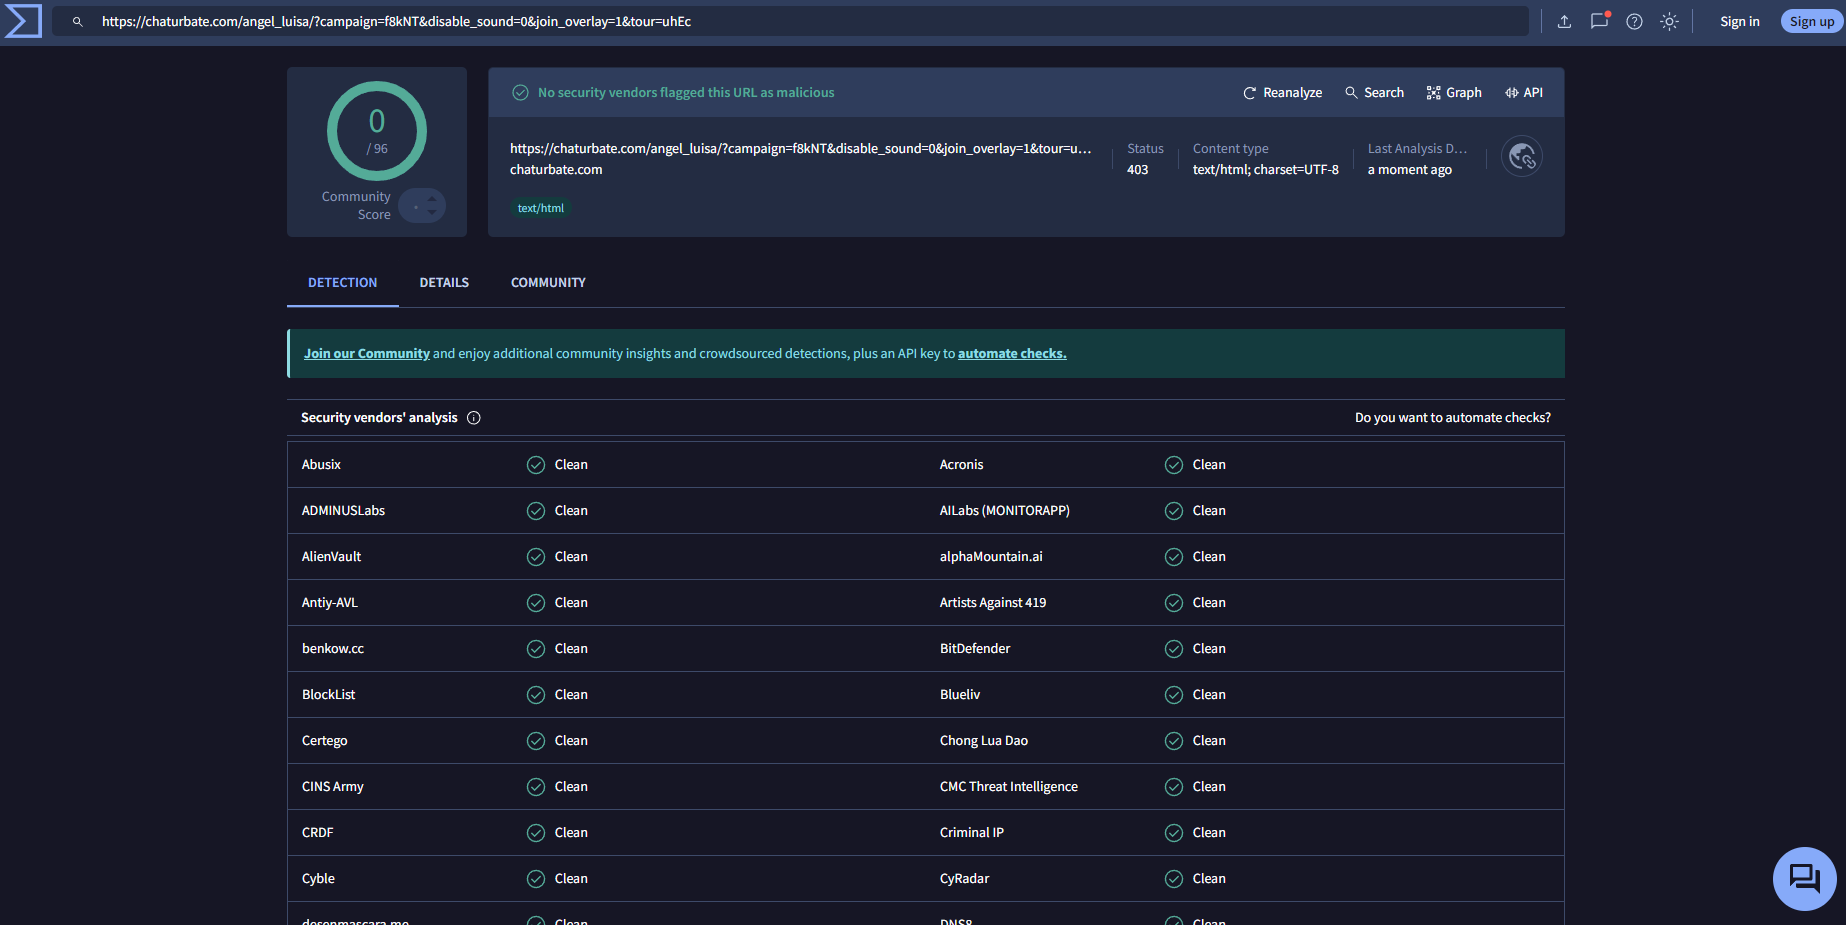Click the Clean check icon for BlockList
1846x925 pixels.
pos(536,695)
